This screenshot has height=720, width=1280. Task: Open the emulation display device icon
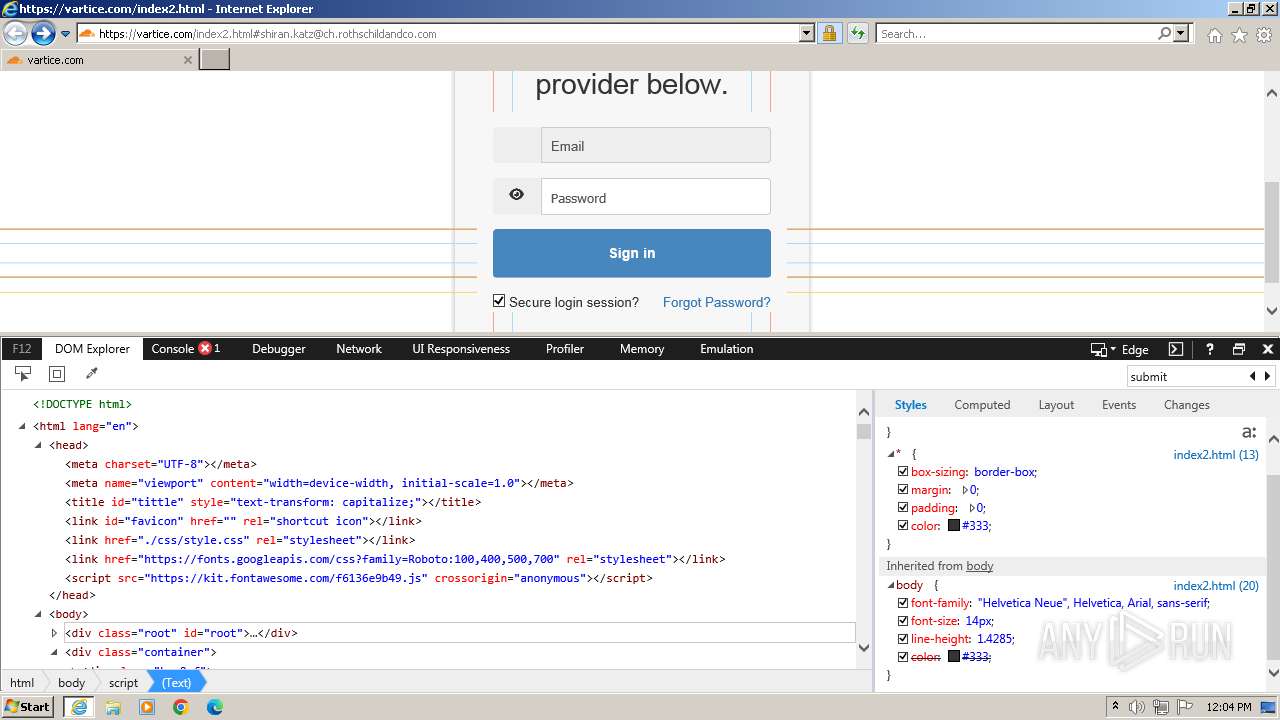pyautogui.click(x=1102, y=349)
